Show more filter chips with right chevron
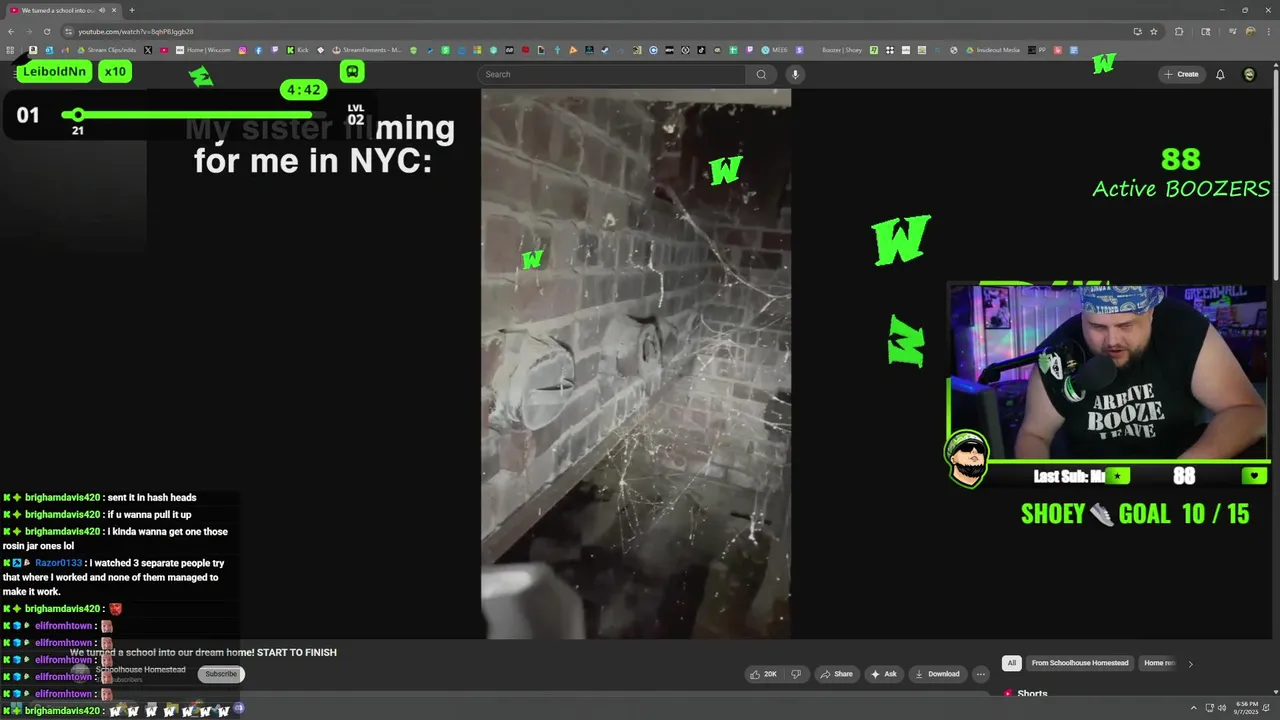The height and width of the screenshot is (720, 1280). 1190,663
